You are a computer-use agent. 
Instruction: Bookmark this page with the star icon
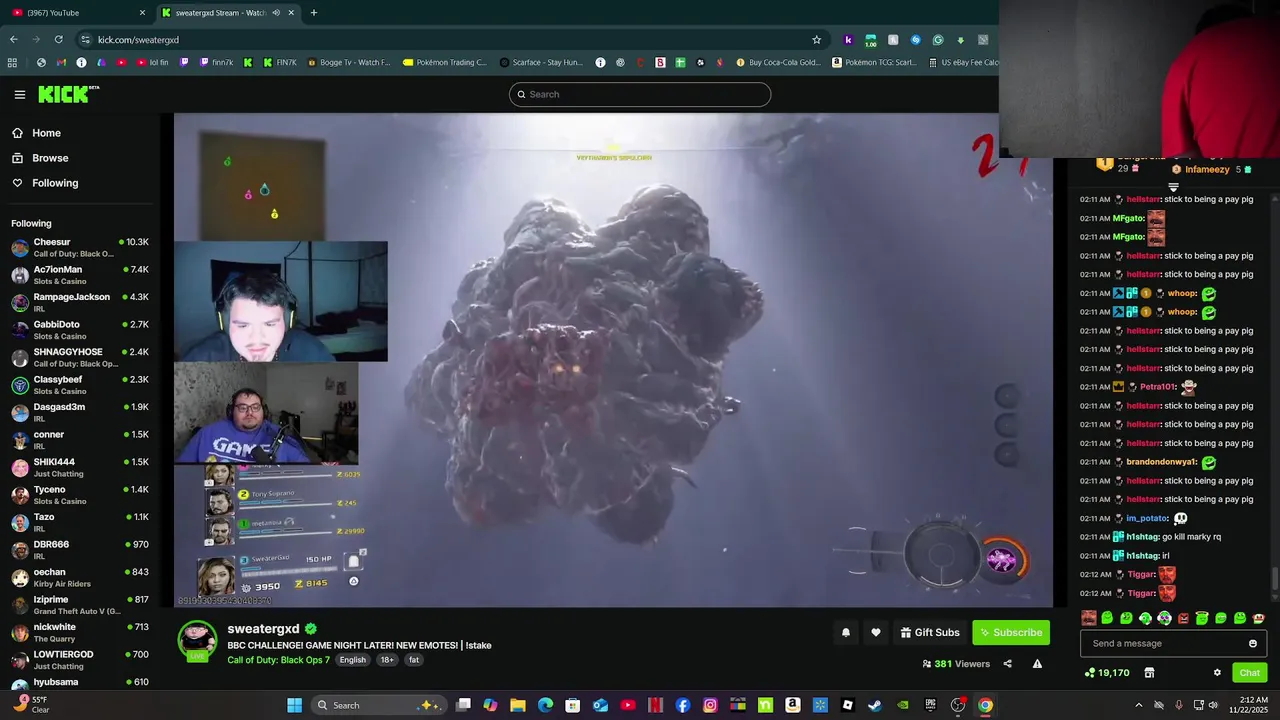[x=816, y=40]
